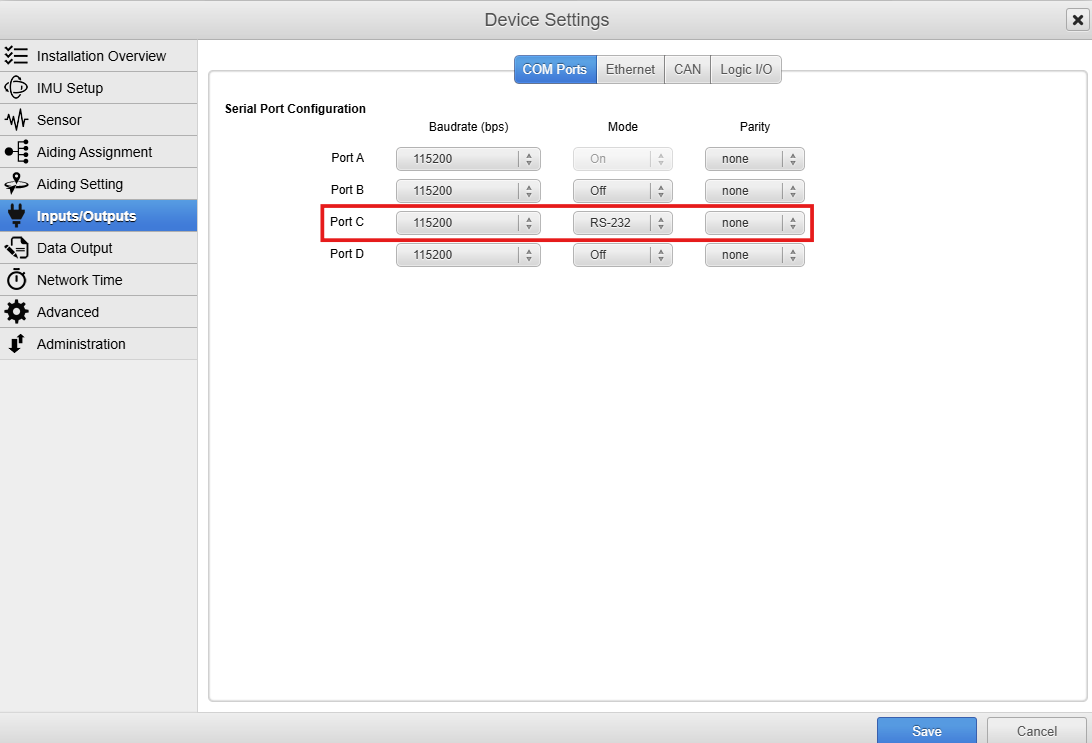Viewport: 1092px width, 743px height.
Task: Open Port B Mode dropdown
Action: click(x=622, y=191)
